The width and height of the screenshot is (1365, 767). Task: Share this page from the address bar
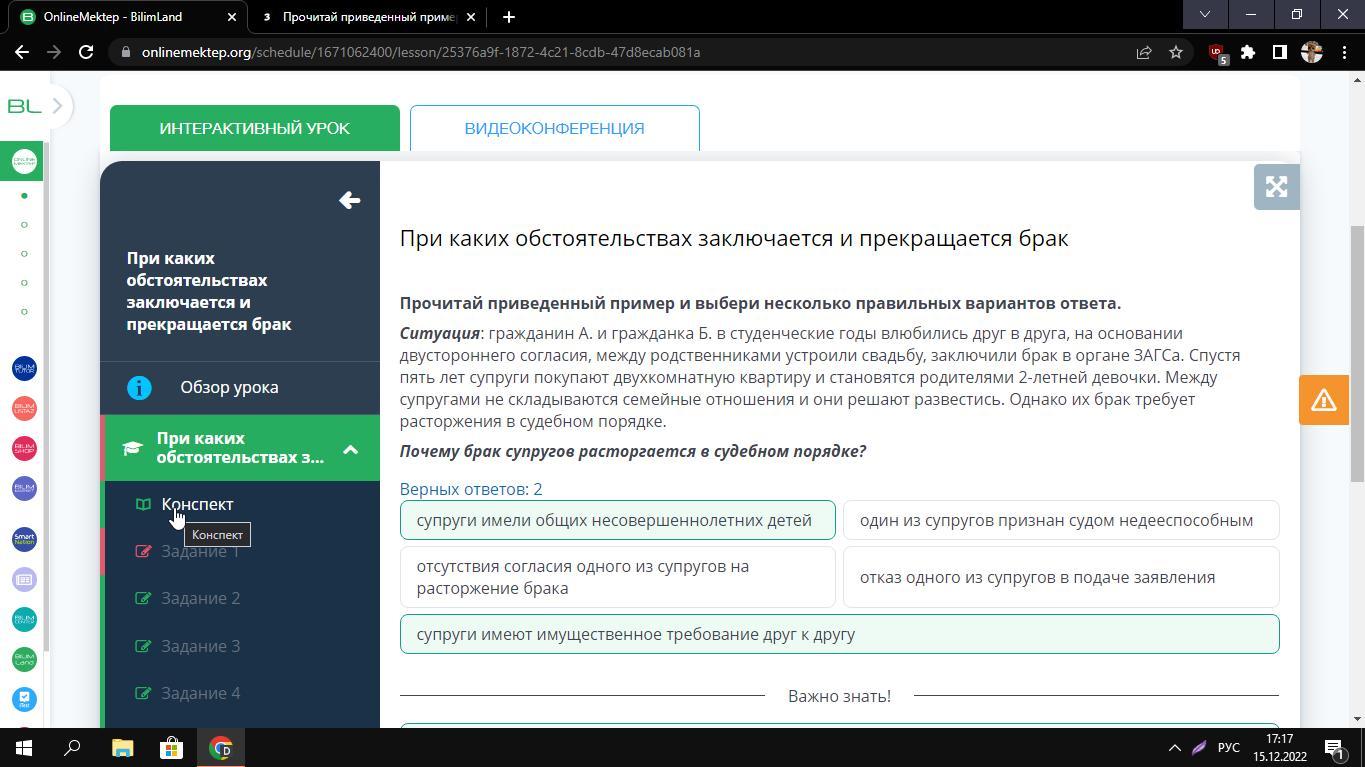(x=1144, y=52)
